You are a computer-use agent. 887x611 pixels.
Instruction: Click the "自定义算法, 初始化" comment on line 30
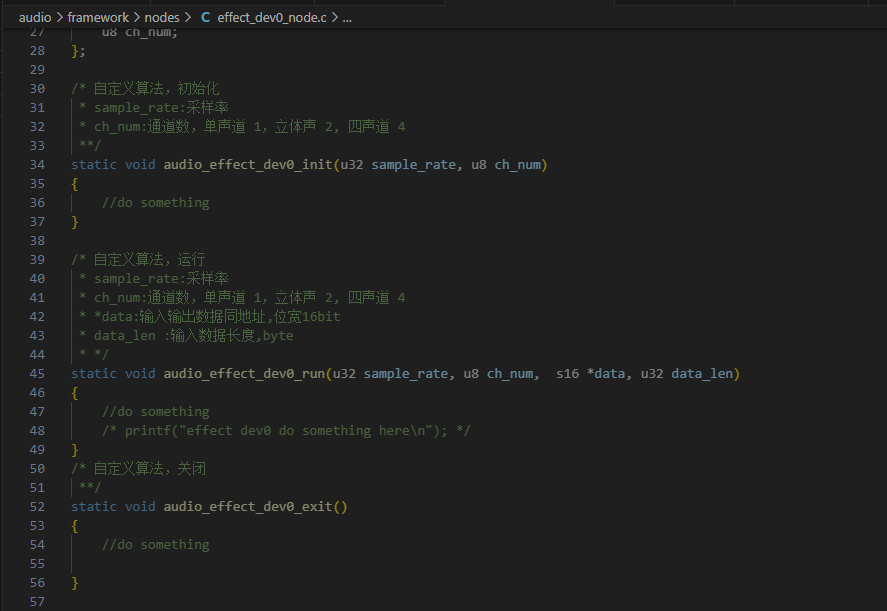click(145, 88)
